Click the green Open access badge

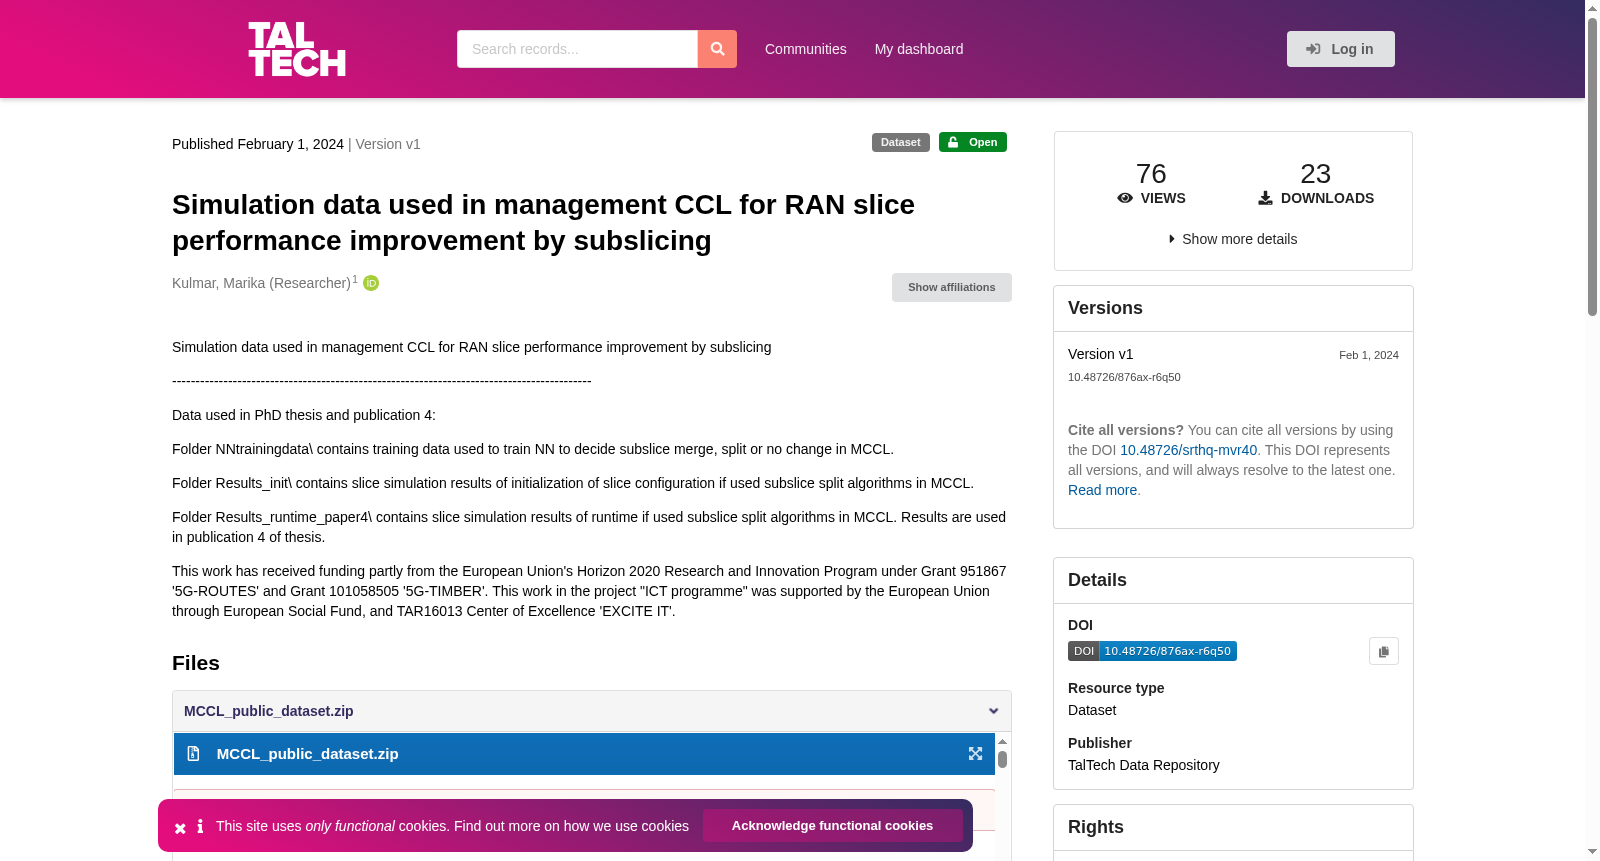(x=972, y=142)
